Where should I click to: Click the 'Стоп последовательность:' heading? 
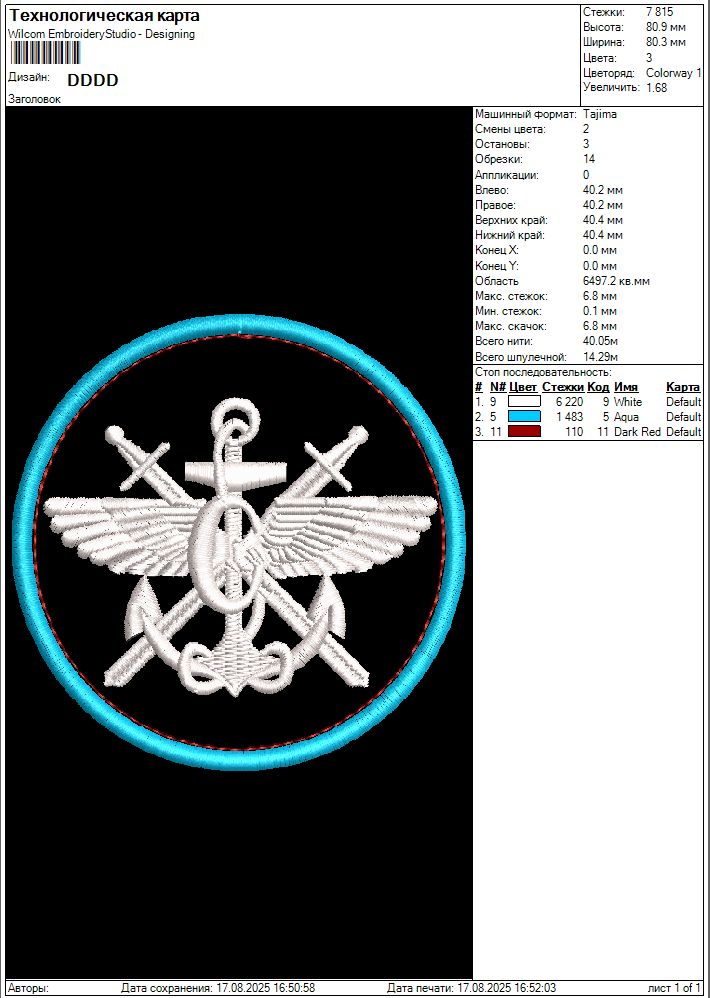tap(543, 372)
